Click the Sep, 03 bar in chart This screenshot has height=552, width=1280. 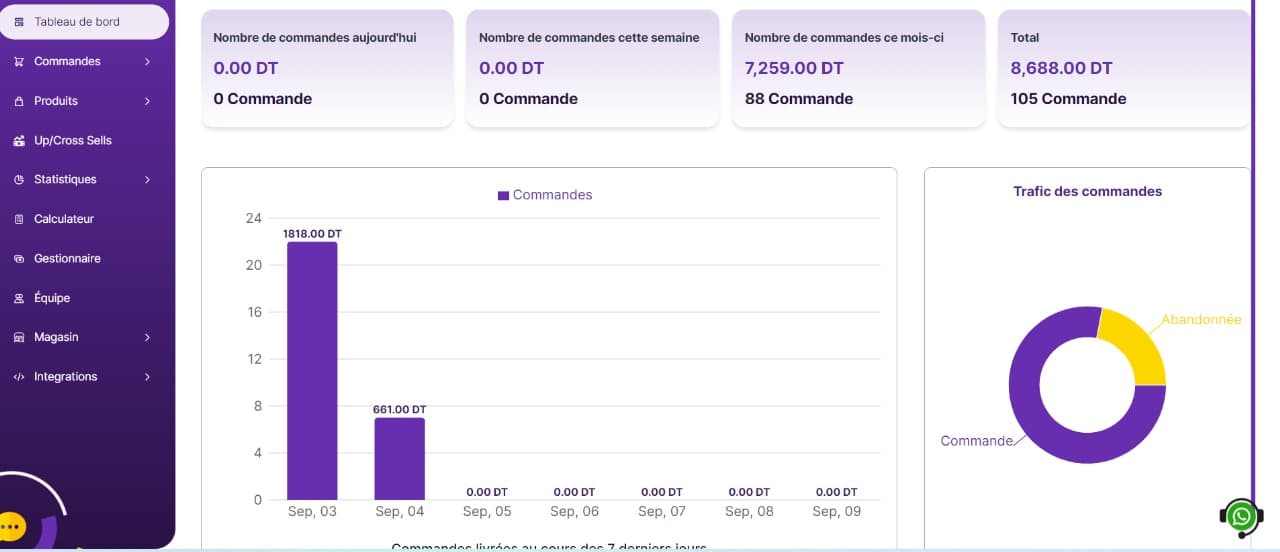point(312,370)
